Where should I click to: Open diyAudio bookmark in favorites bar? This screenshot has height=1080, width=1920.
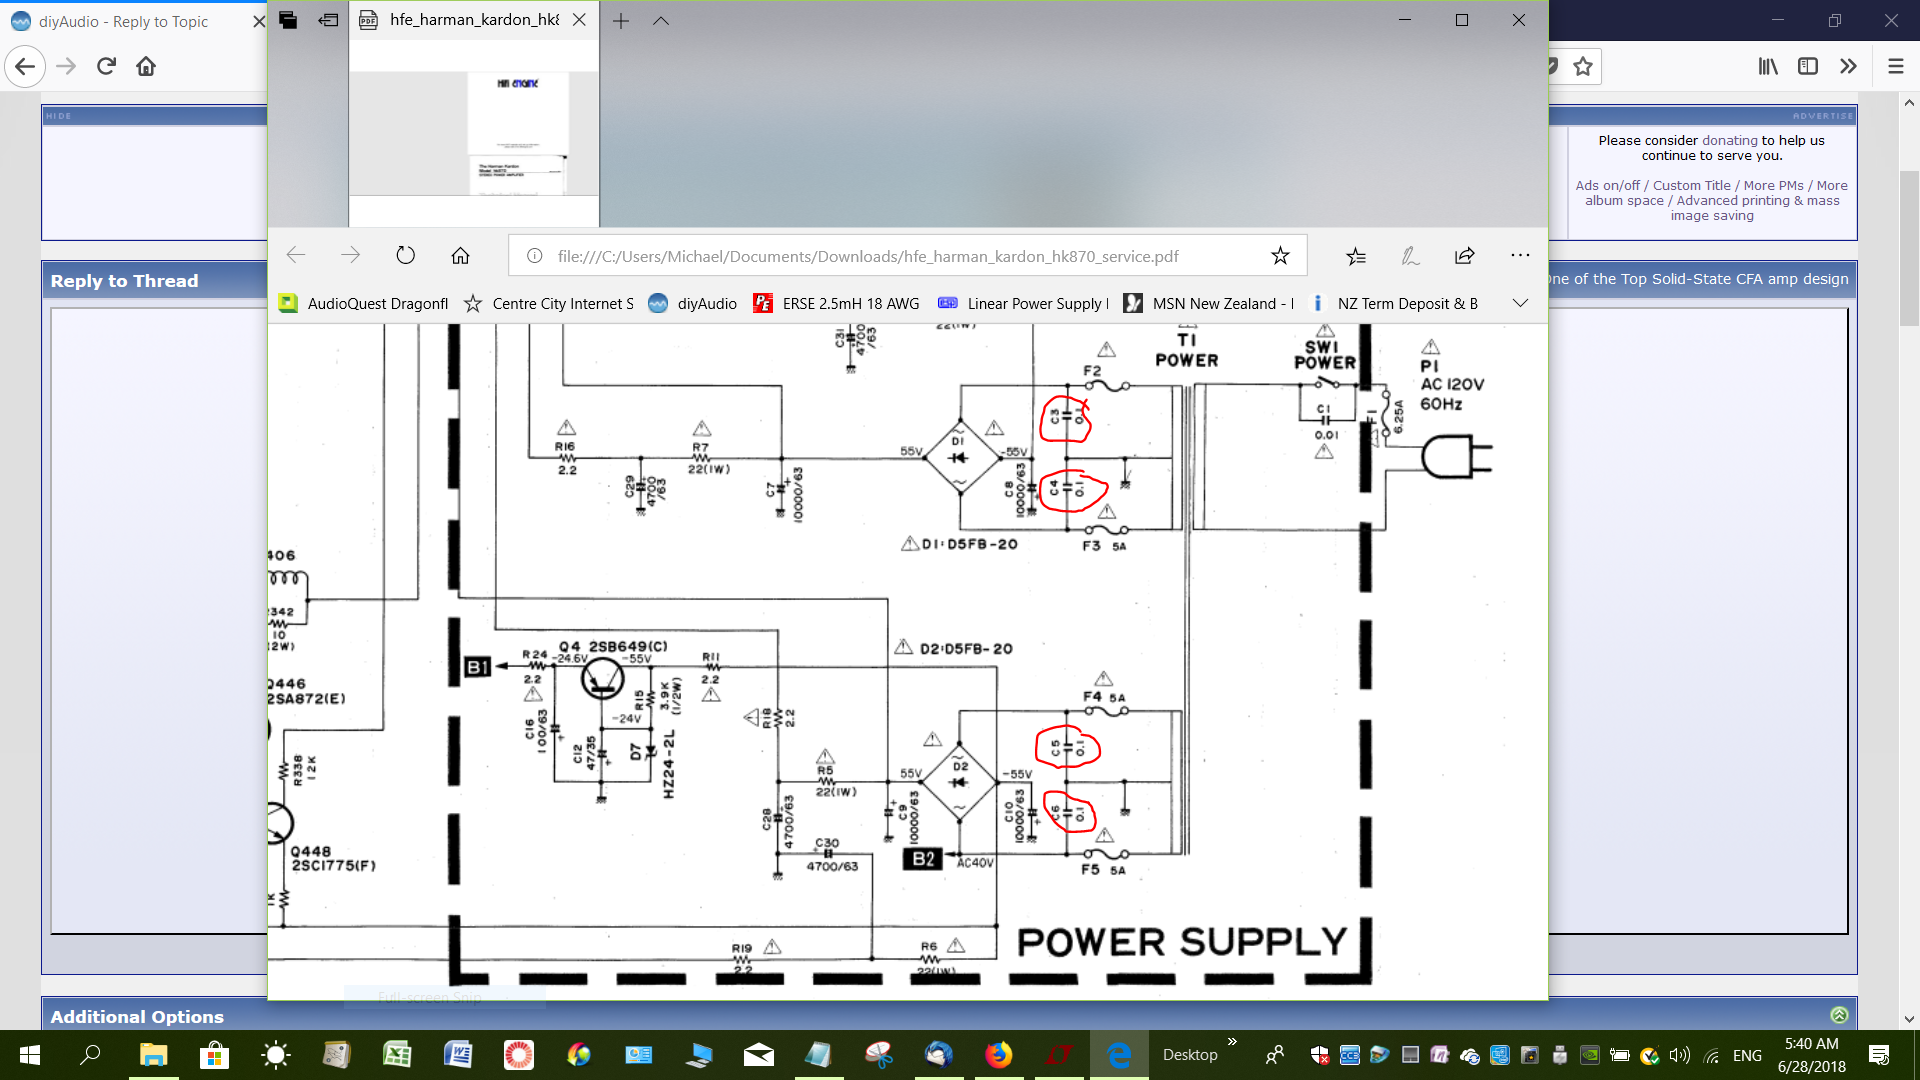tap(693, 303)
